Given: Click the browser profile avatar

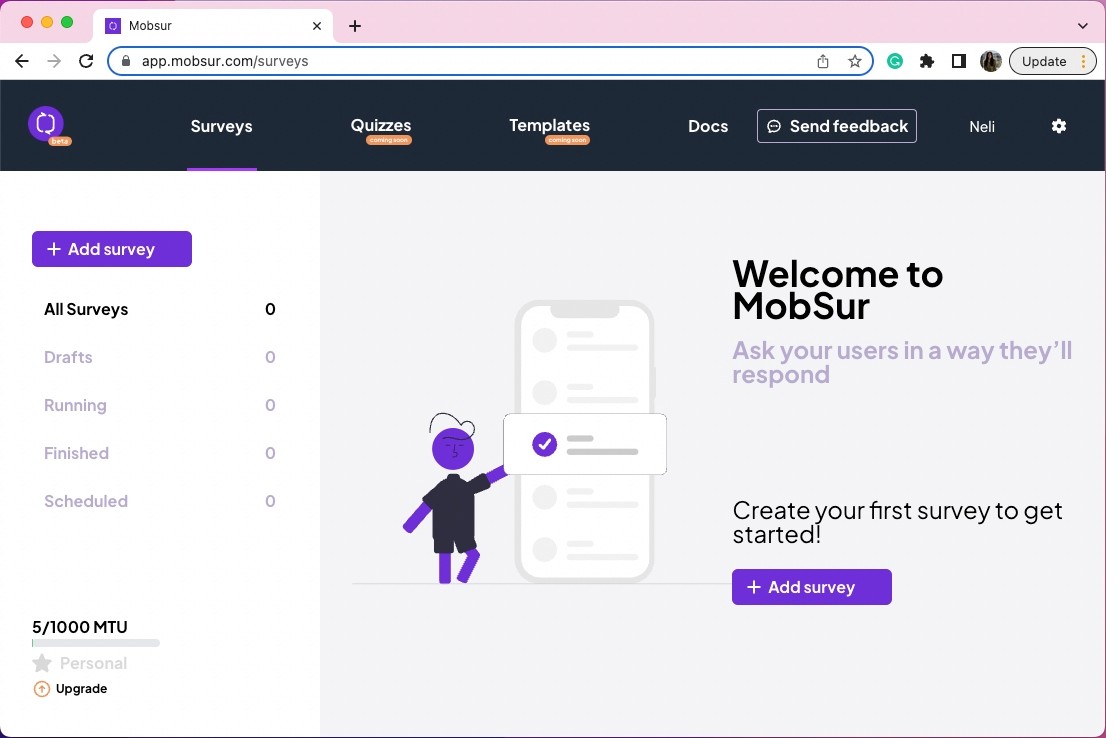Looking at the screenshot, I should [x=991, y=61].
